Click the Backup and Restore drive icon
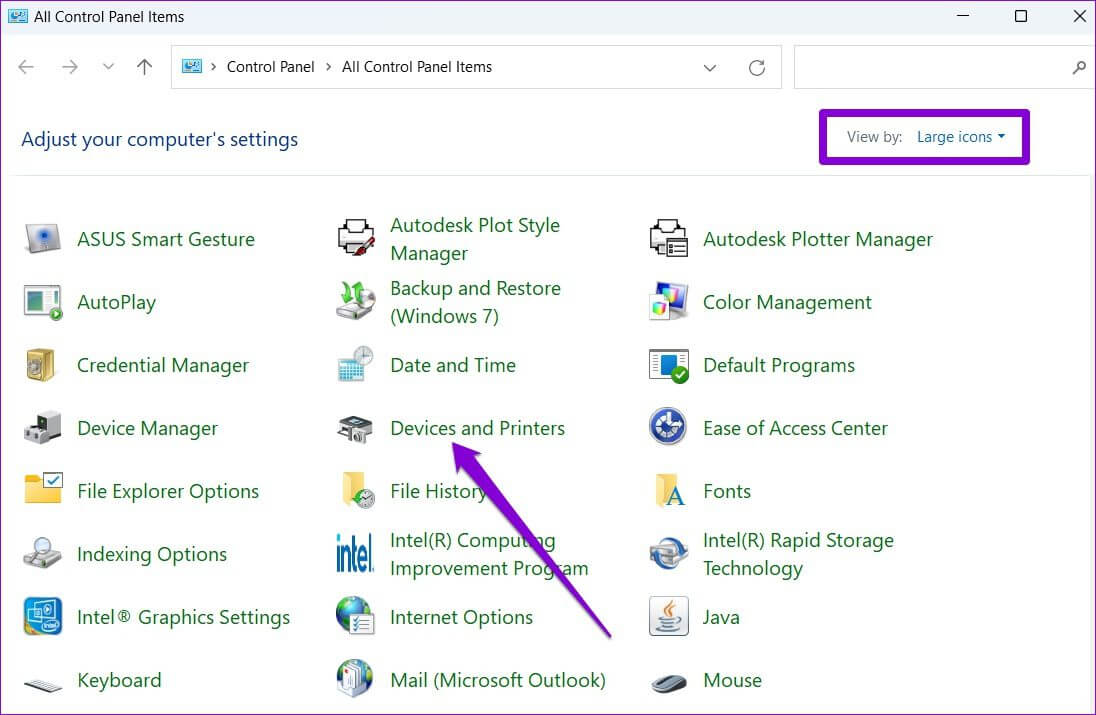1096x715 pixels. (x=356, y=301)
